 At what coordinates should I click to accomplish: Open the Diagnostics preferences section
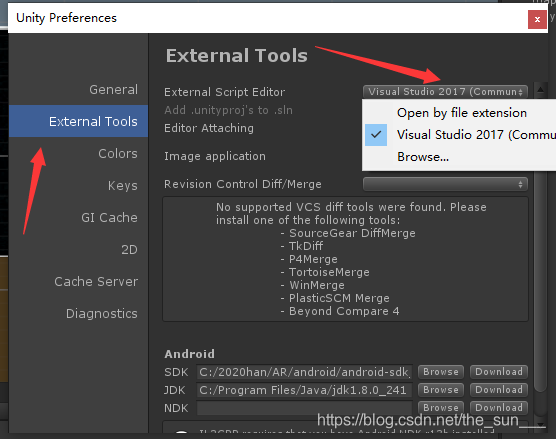pyautogui.click(x=101, y=313)
